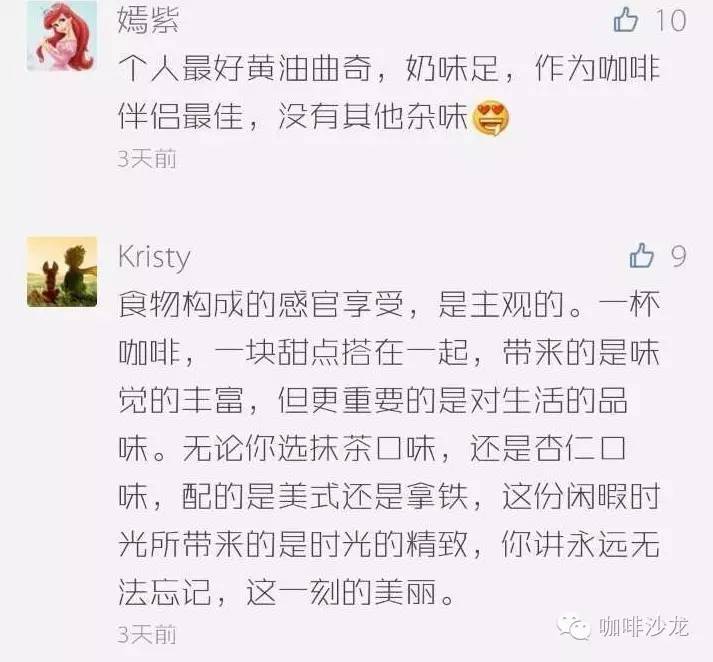
Task: Click the 3天前 timestamp under 嫣紫's comment
Action: [x=147, y=159]
